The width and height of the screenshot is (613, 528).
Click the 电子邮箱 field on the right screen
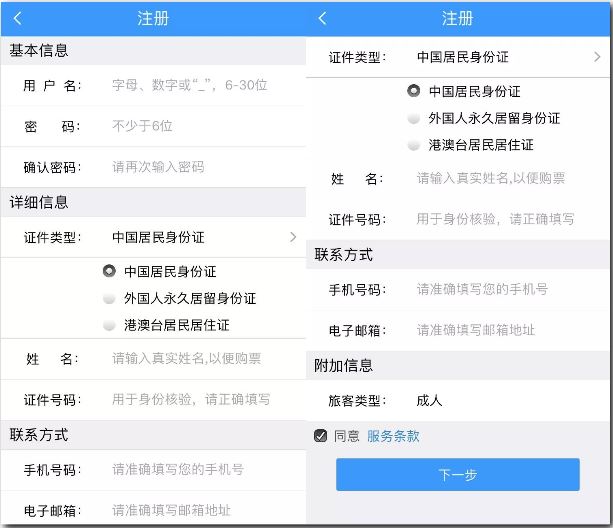(495, 330)
